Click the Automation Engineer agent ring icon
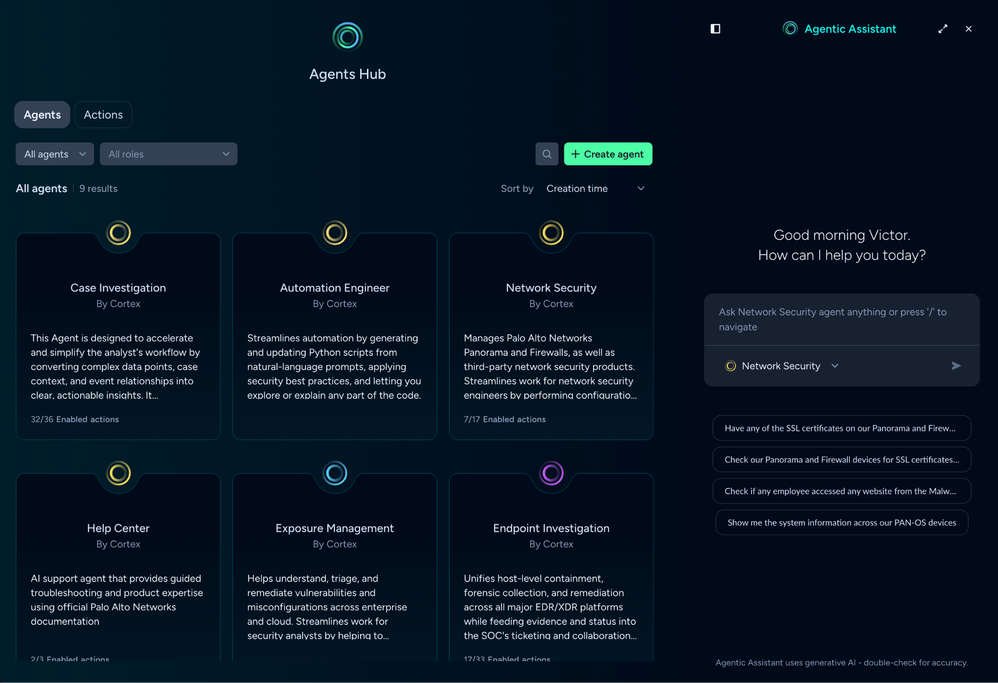Viewport: 998px width, 683px height. (x=335, y=233)
